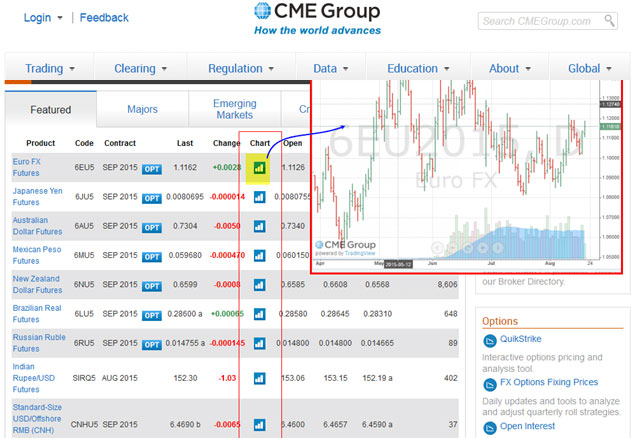Image resolution: width=631 pixels, height=438 pixels.
Task: Open the New Zealand Dollar Futures link
Action: (x=37, y=284)
